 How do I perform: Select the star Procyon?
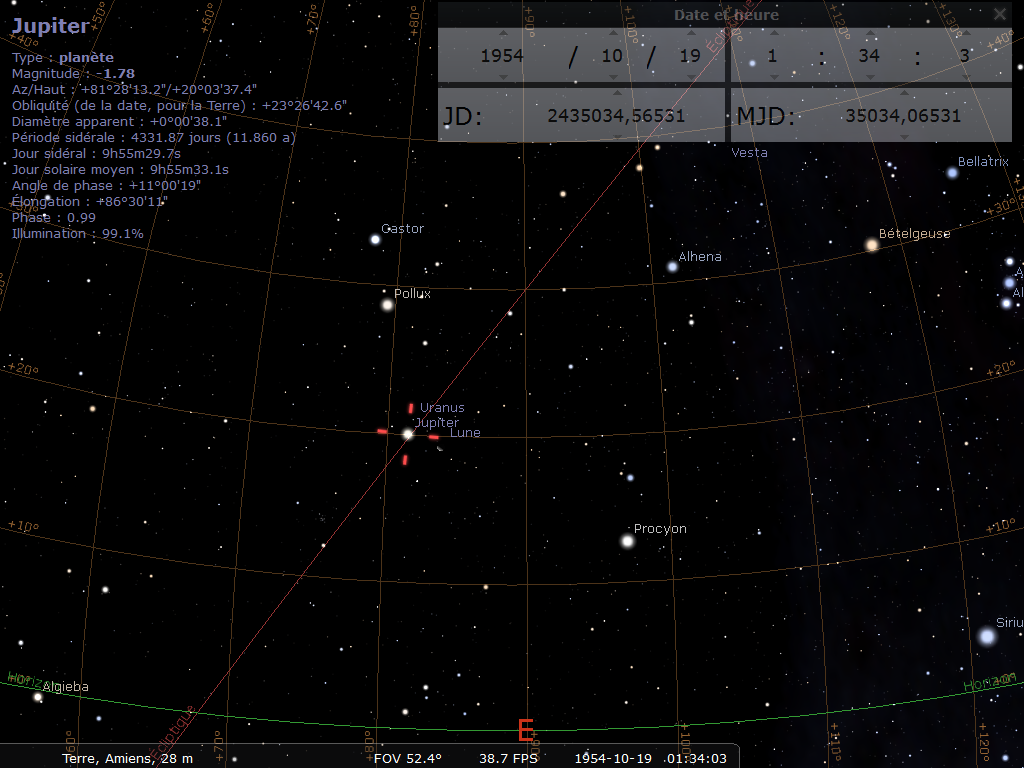point(628,541)
